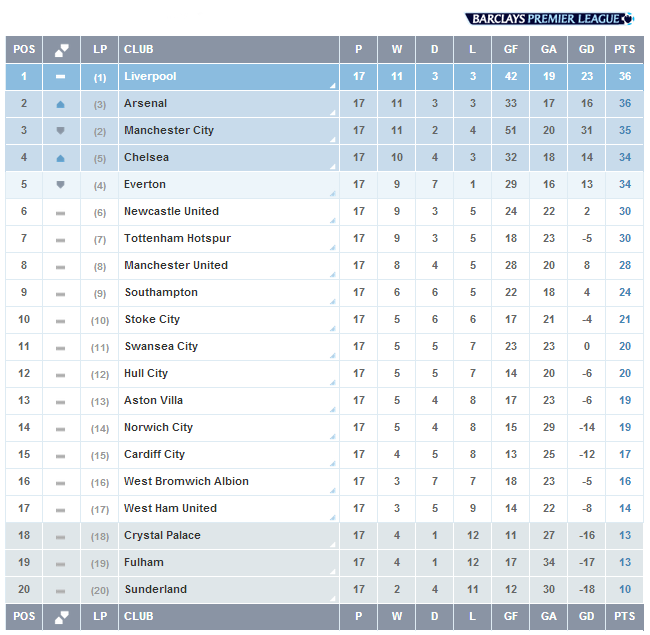Click Manchester City's down-movement arrow icon
The height and width of the screenshot is (635, 650).
pyautogui.click(x=61, y=131)
